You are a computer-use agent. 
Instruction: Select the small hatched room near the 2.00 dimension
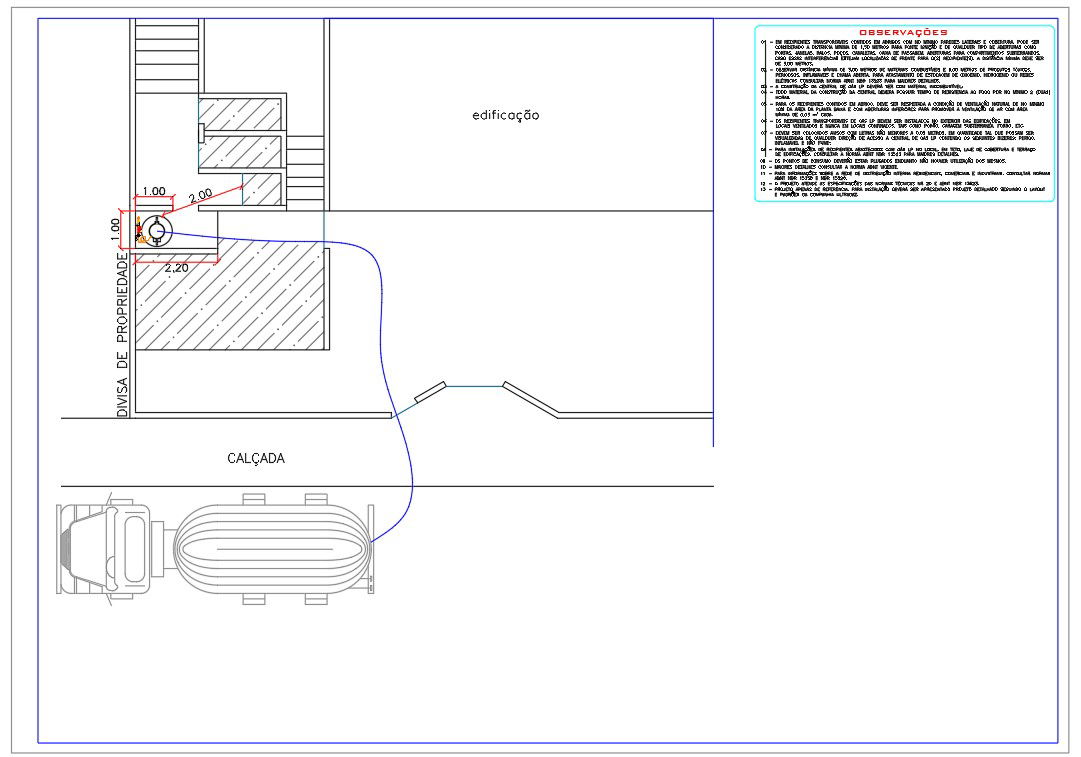point(262,189)
